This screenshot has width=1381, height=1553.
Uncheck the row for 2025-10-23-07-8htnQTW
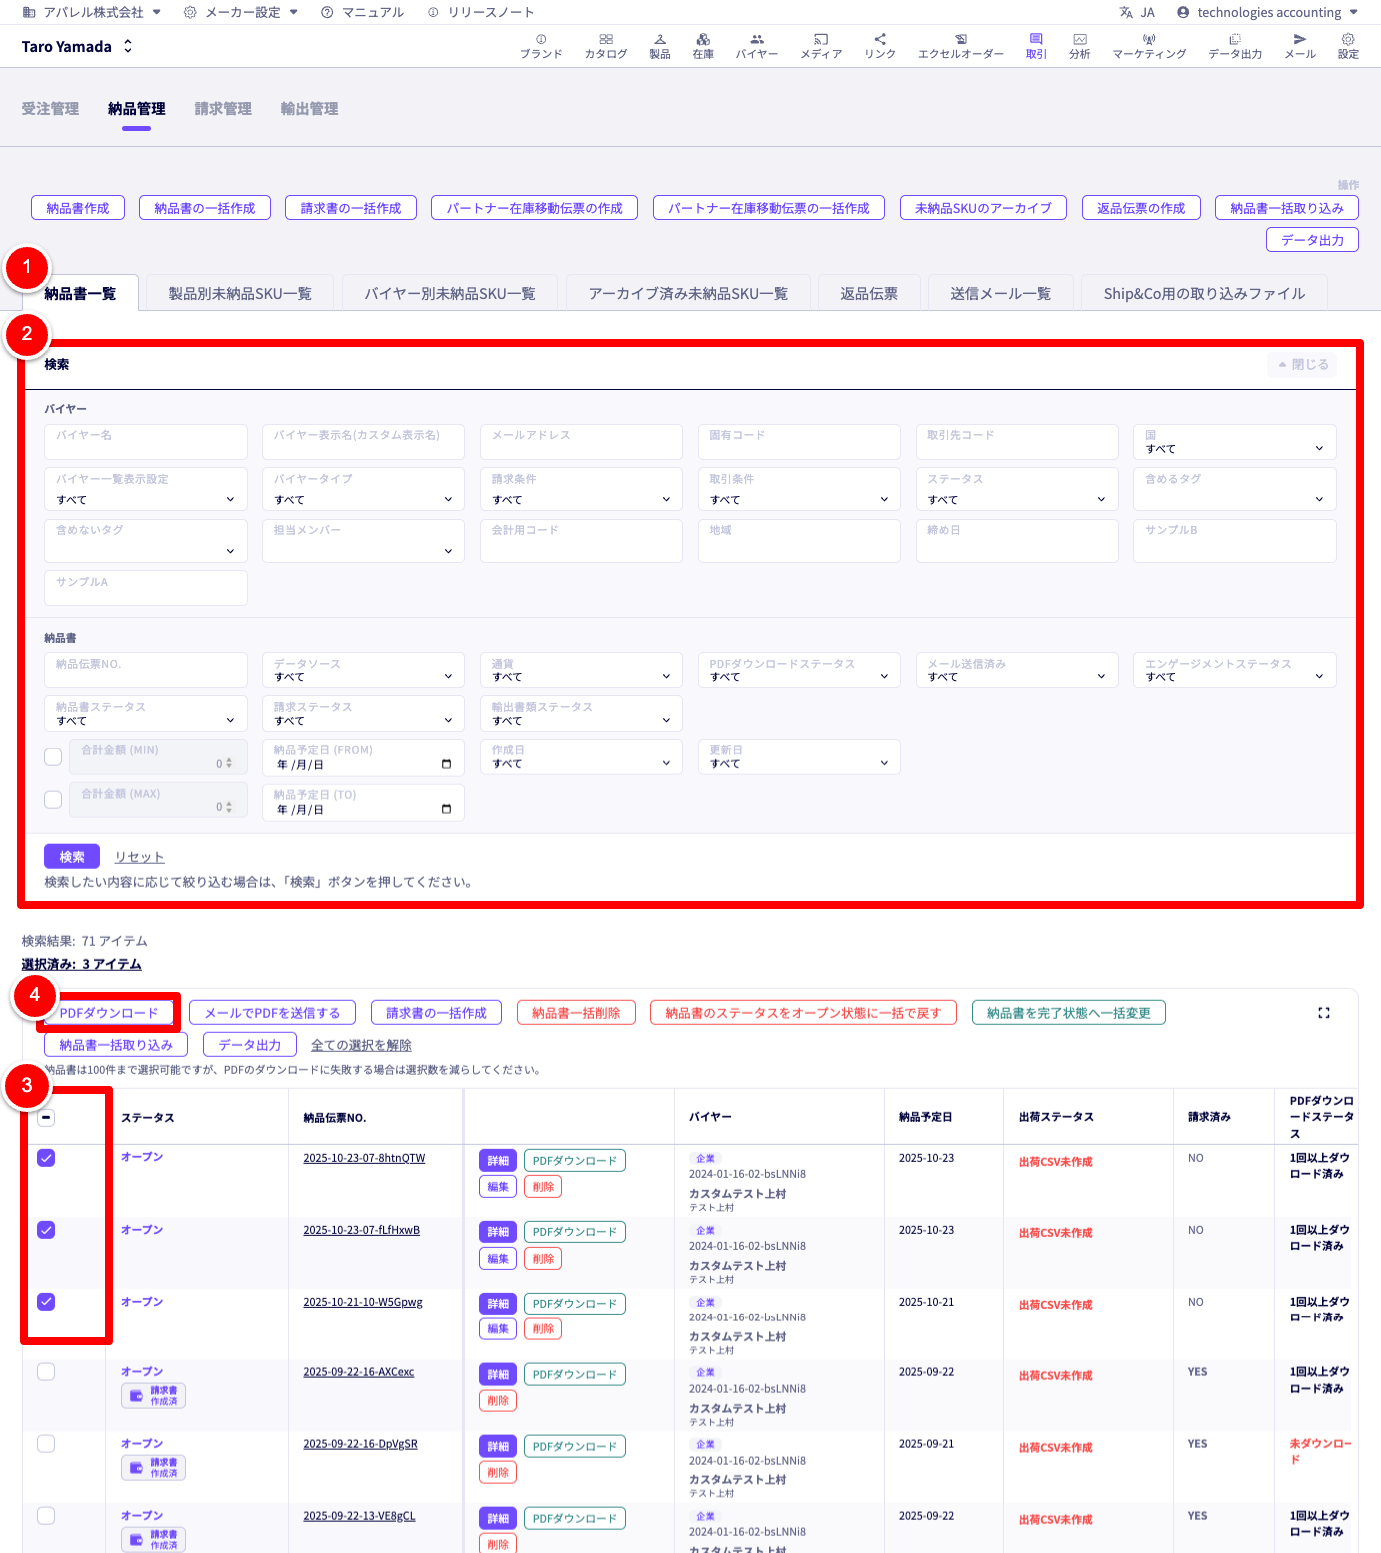tap(46, 1158)
